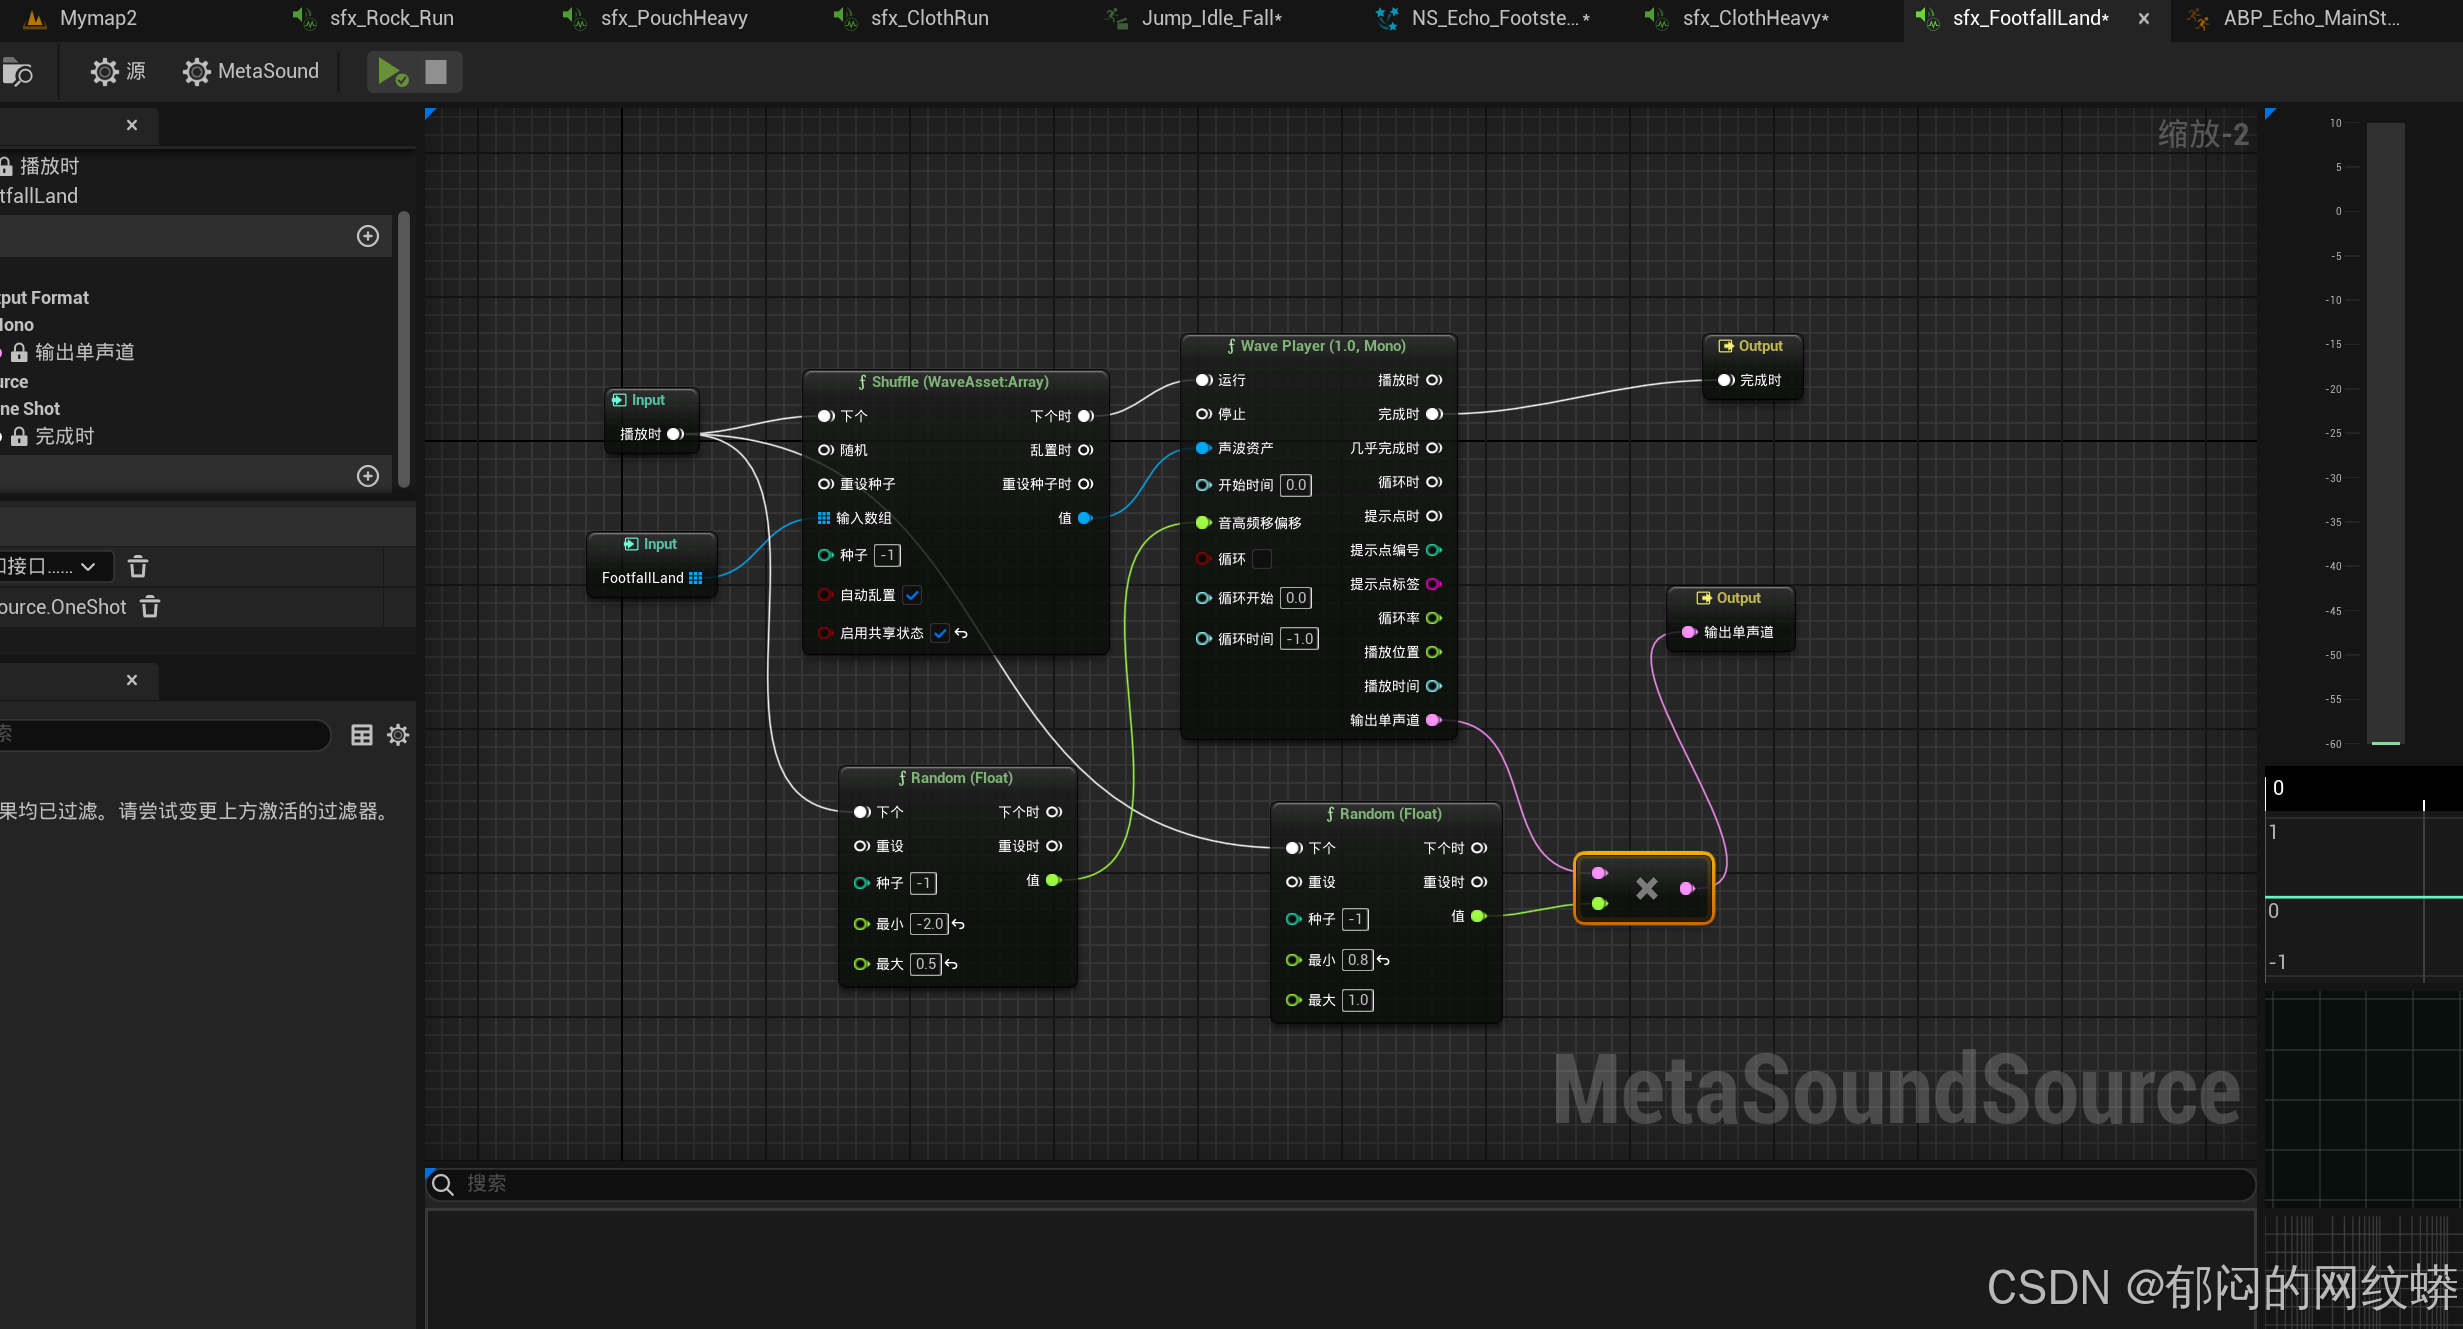Toggle property matrix table view icon
2463x1329 pixels.
[362, 735]
